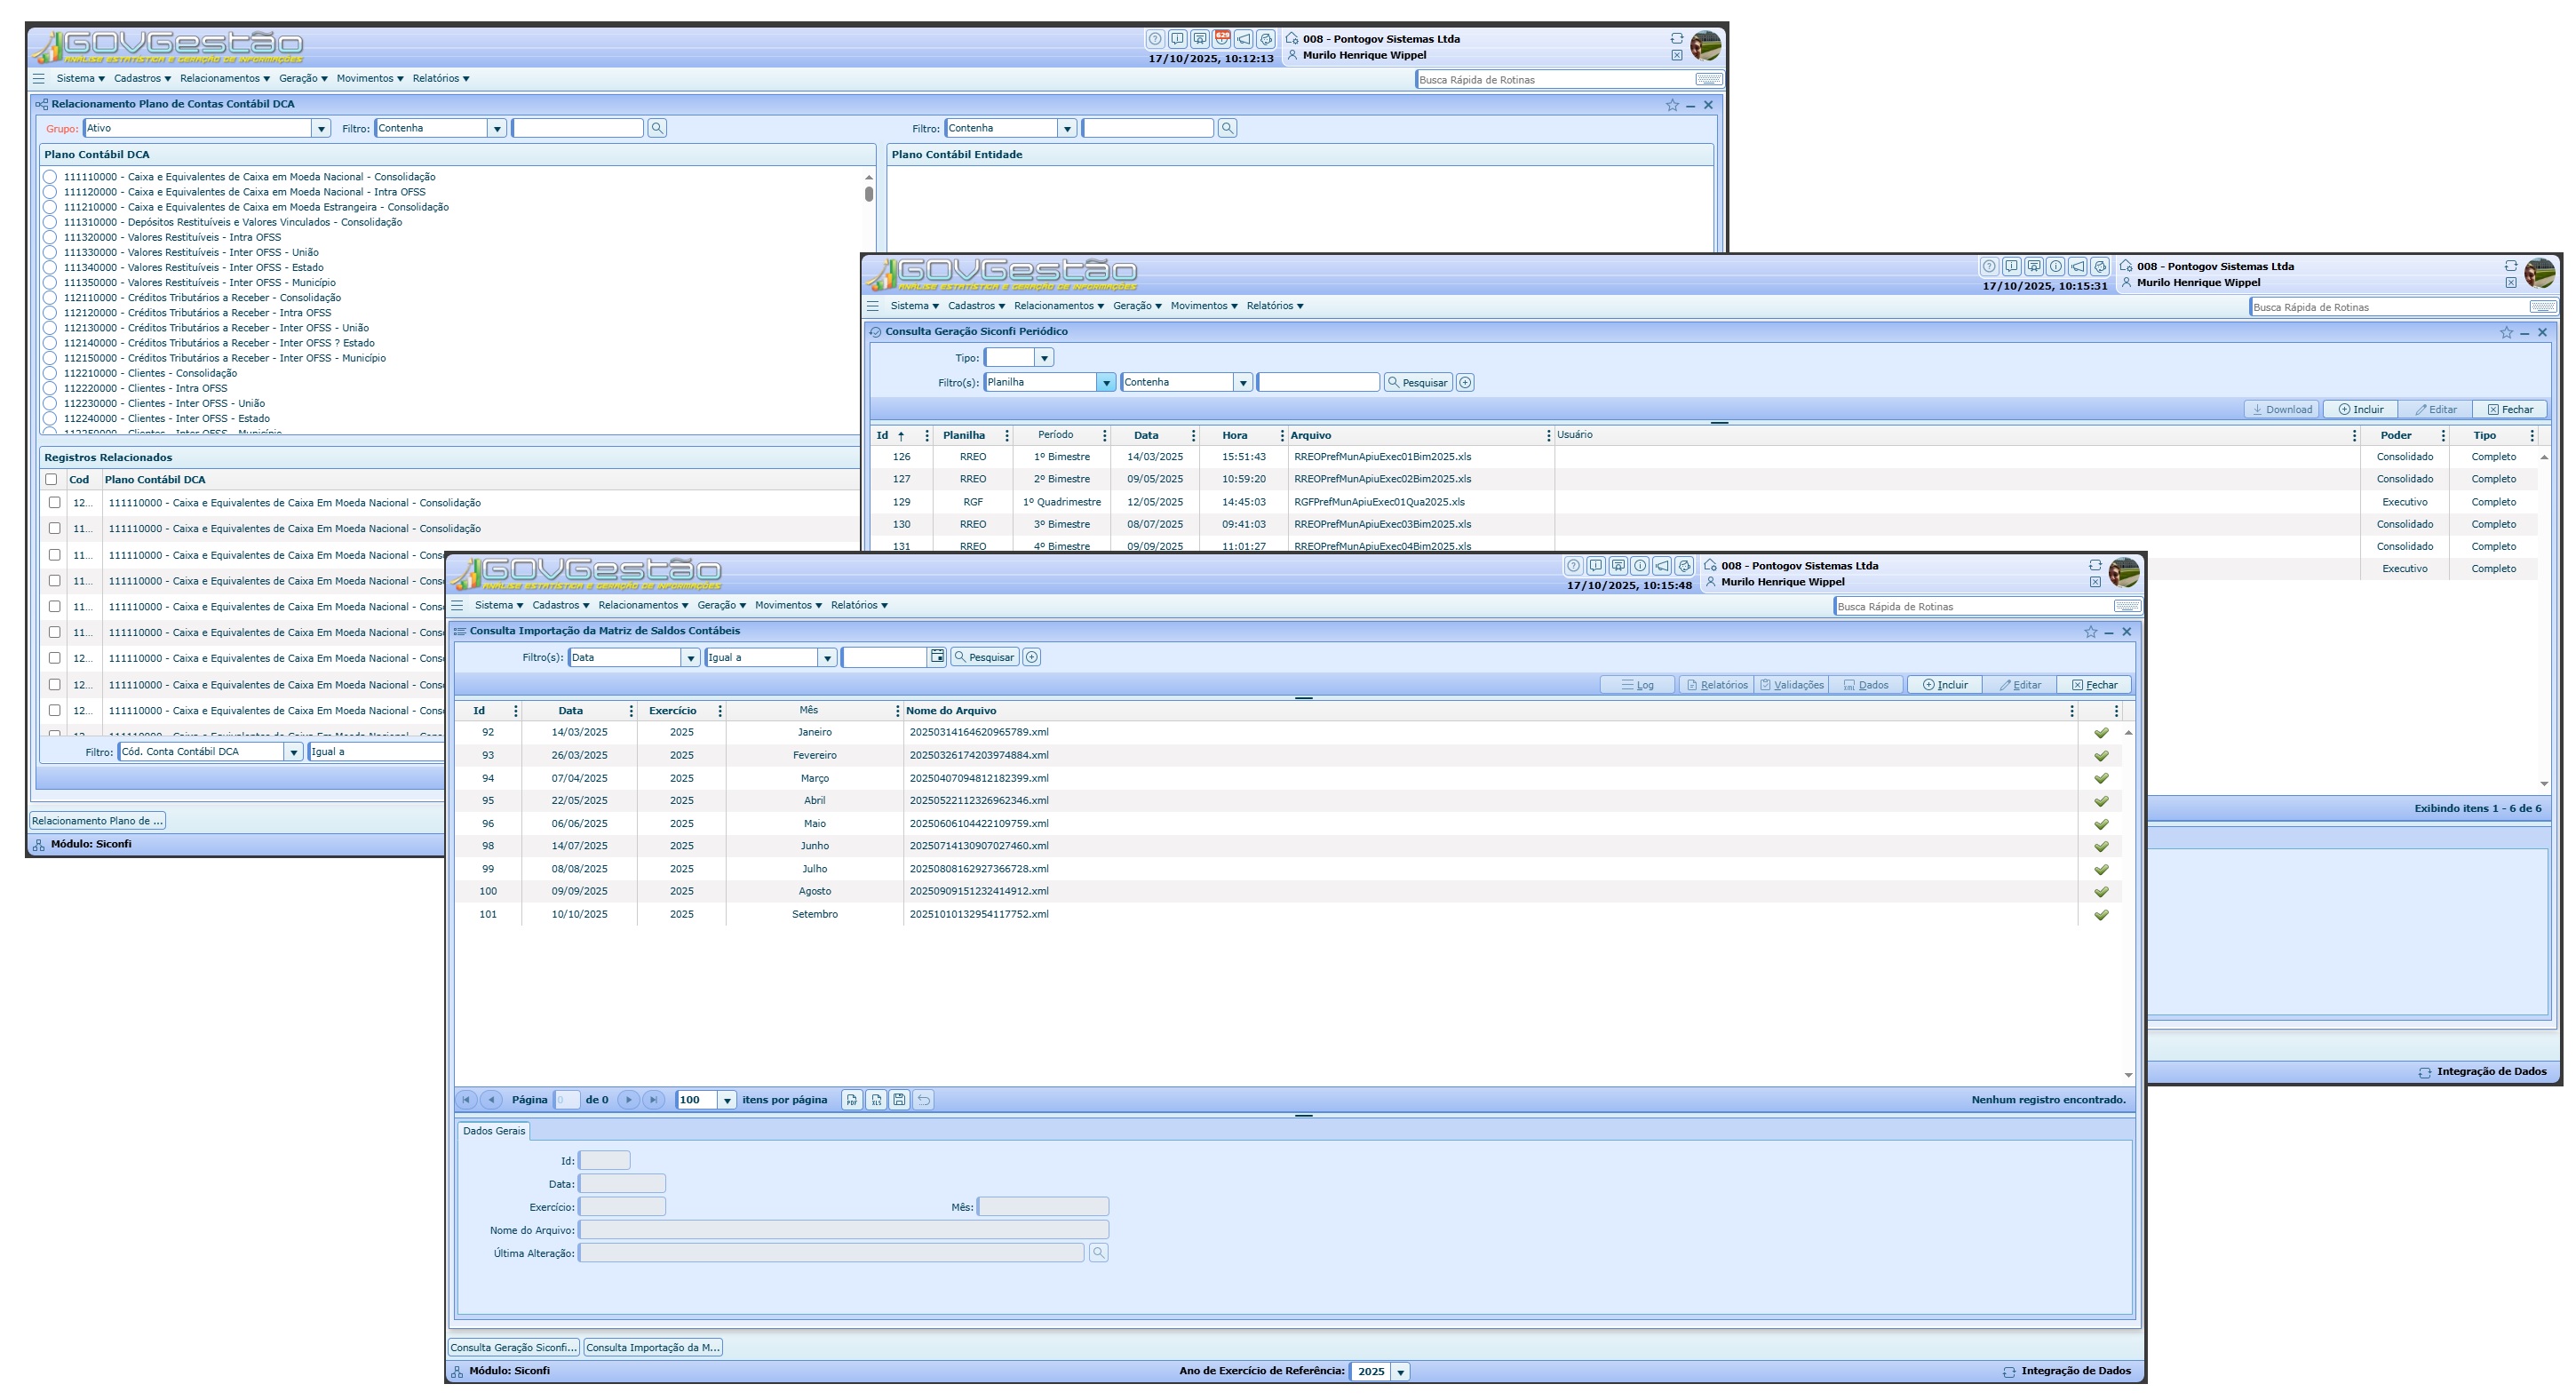
Task: Expand Ano de Exercício 2025 dropdown
Action: (1400, 1372)
